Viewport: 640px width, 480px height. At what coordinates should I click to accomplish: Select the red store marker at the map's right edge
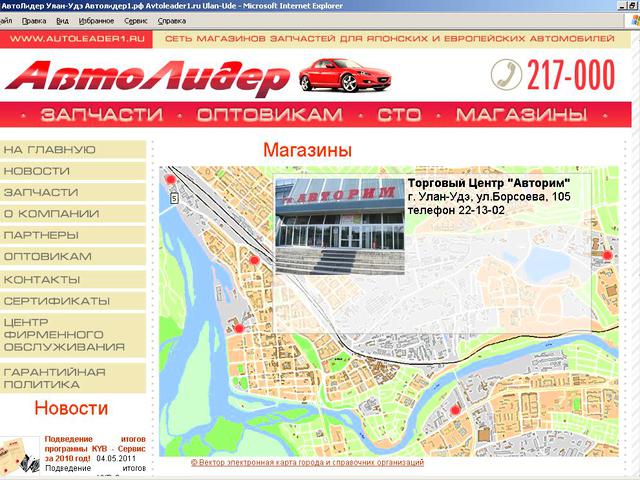(607, 257)
